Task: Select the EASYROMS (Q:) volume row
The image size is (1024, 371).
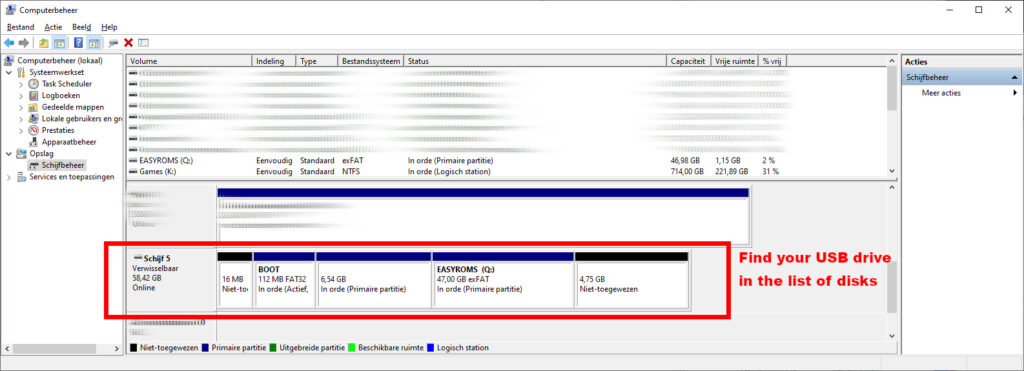Action: (x=457, y=160)
